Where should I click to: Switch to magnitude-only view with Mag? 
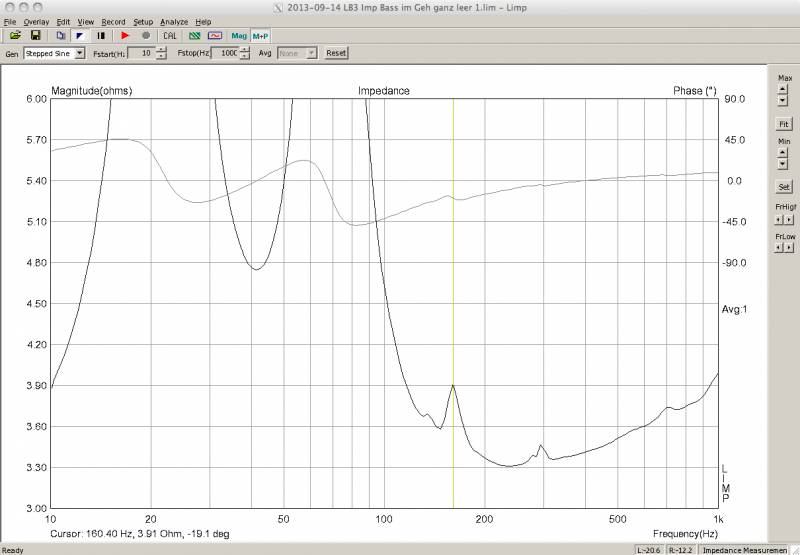pos(239,36)
